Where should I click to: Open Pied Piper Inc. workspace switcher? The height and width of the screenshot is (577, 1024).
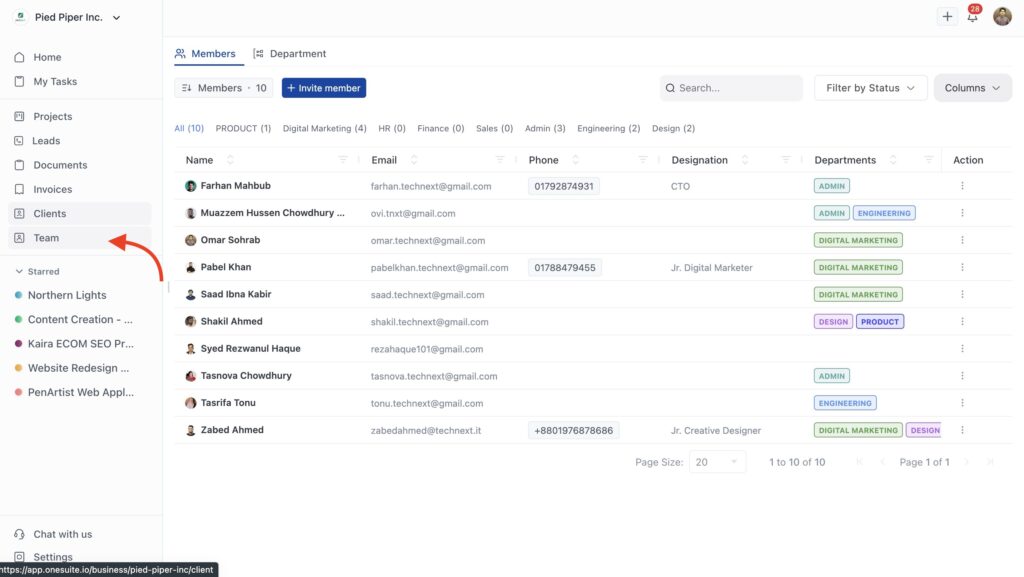pyautogui.click(x=70, y=17)
